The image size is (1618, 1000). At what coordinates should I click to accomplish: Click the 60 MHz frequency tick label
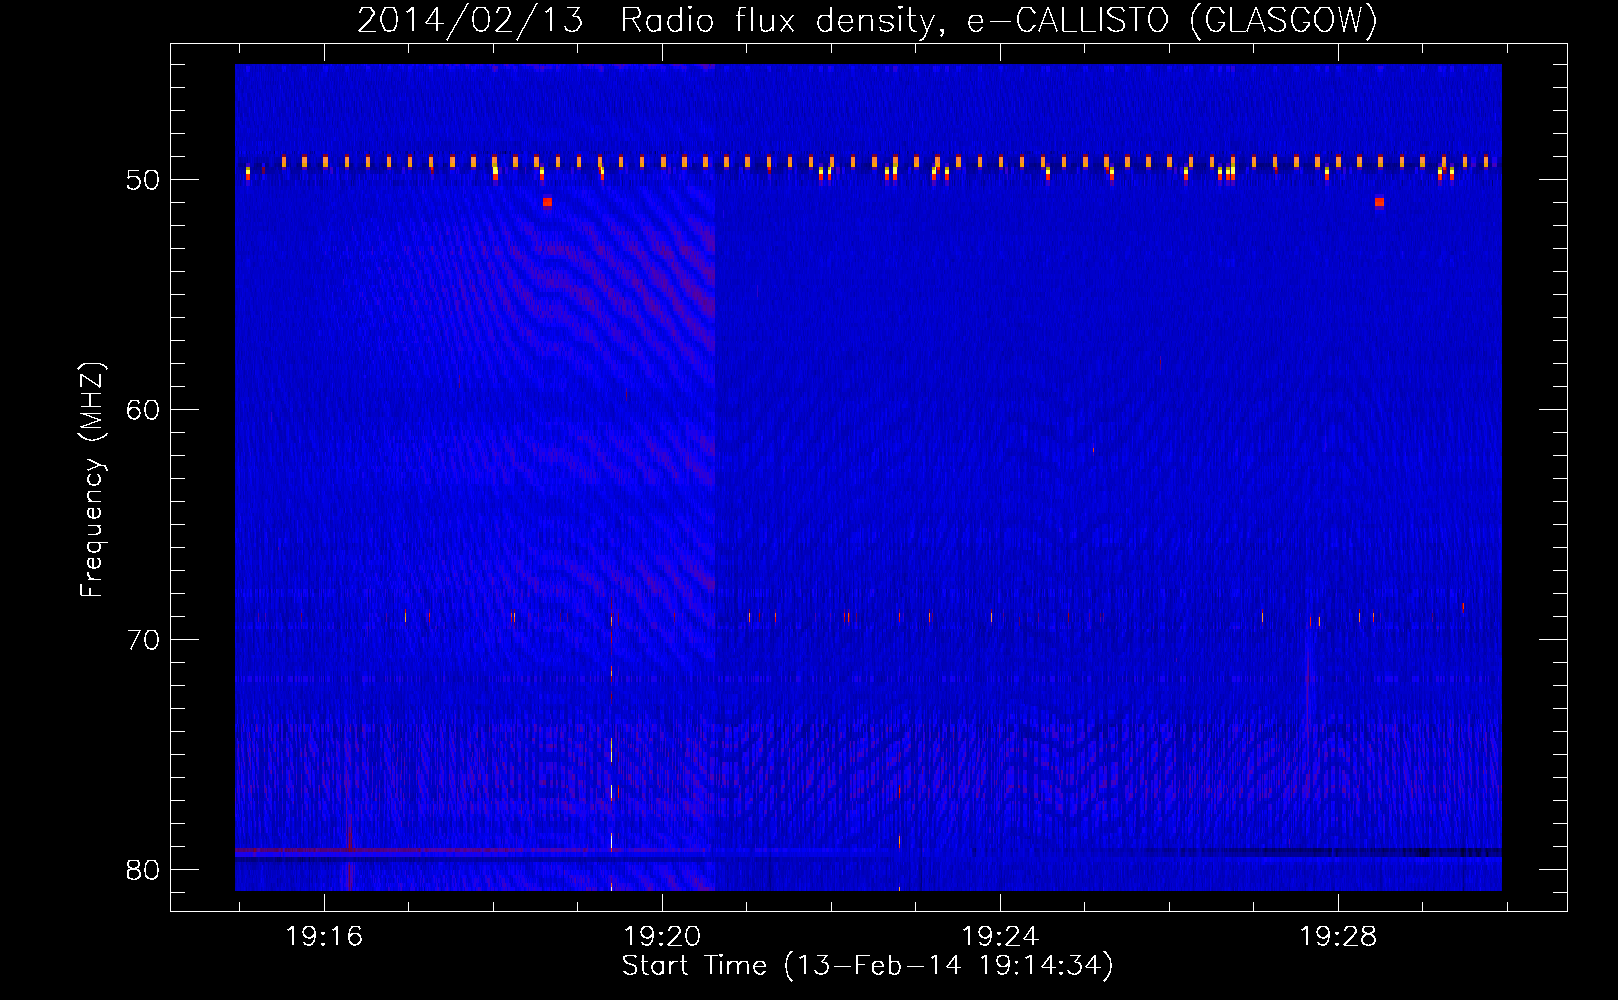[144, 411]
